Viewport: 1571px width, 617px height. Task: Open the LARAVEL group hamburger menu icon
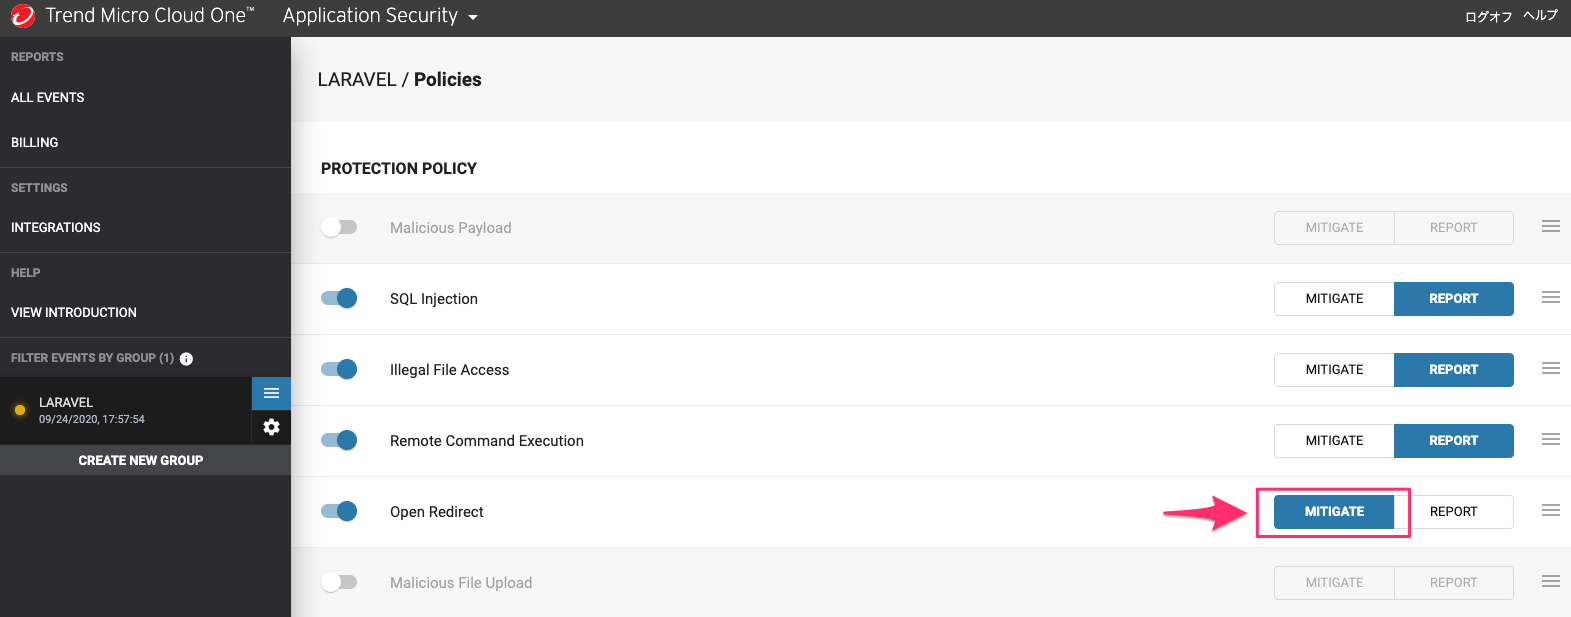pyautogui.click(x=271, y=393)
